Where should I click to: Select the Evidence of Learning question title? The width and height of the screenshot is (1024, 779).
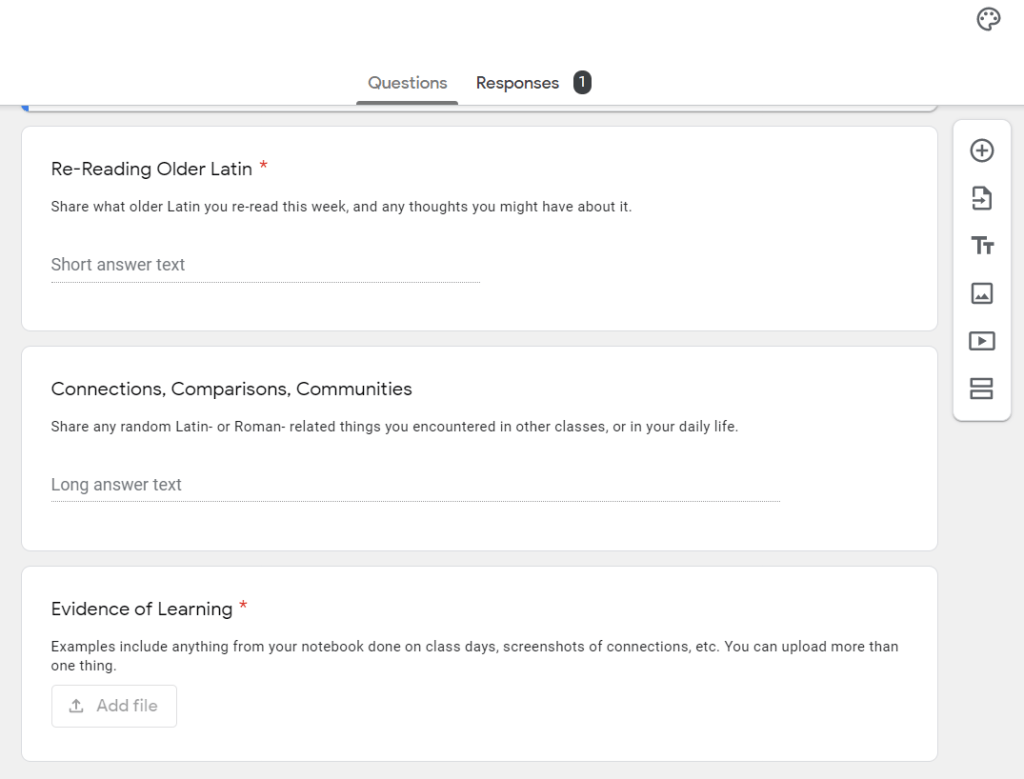pyautogui.click(x=142, y=609)
